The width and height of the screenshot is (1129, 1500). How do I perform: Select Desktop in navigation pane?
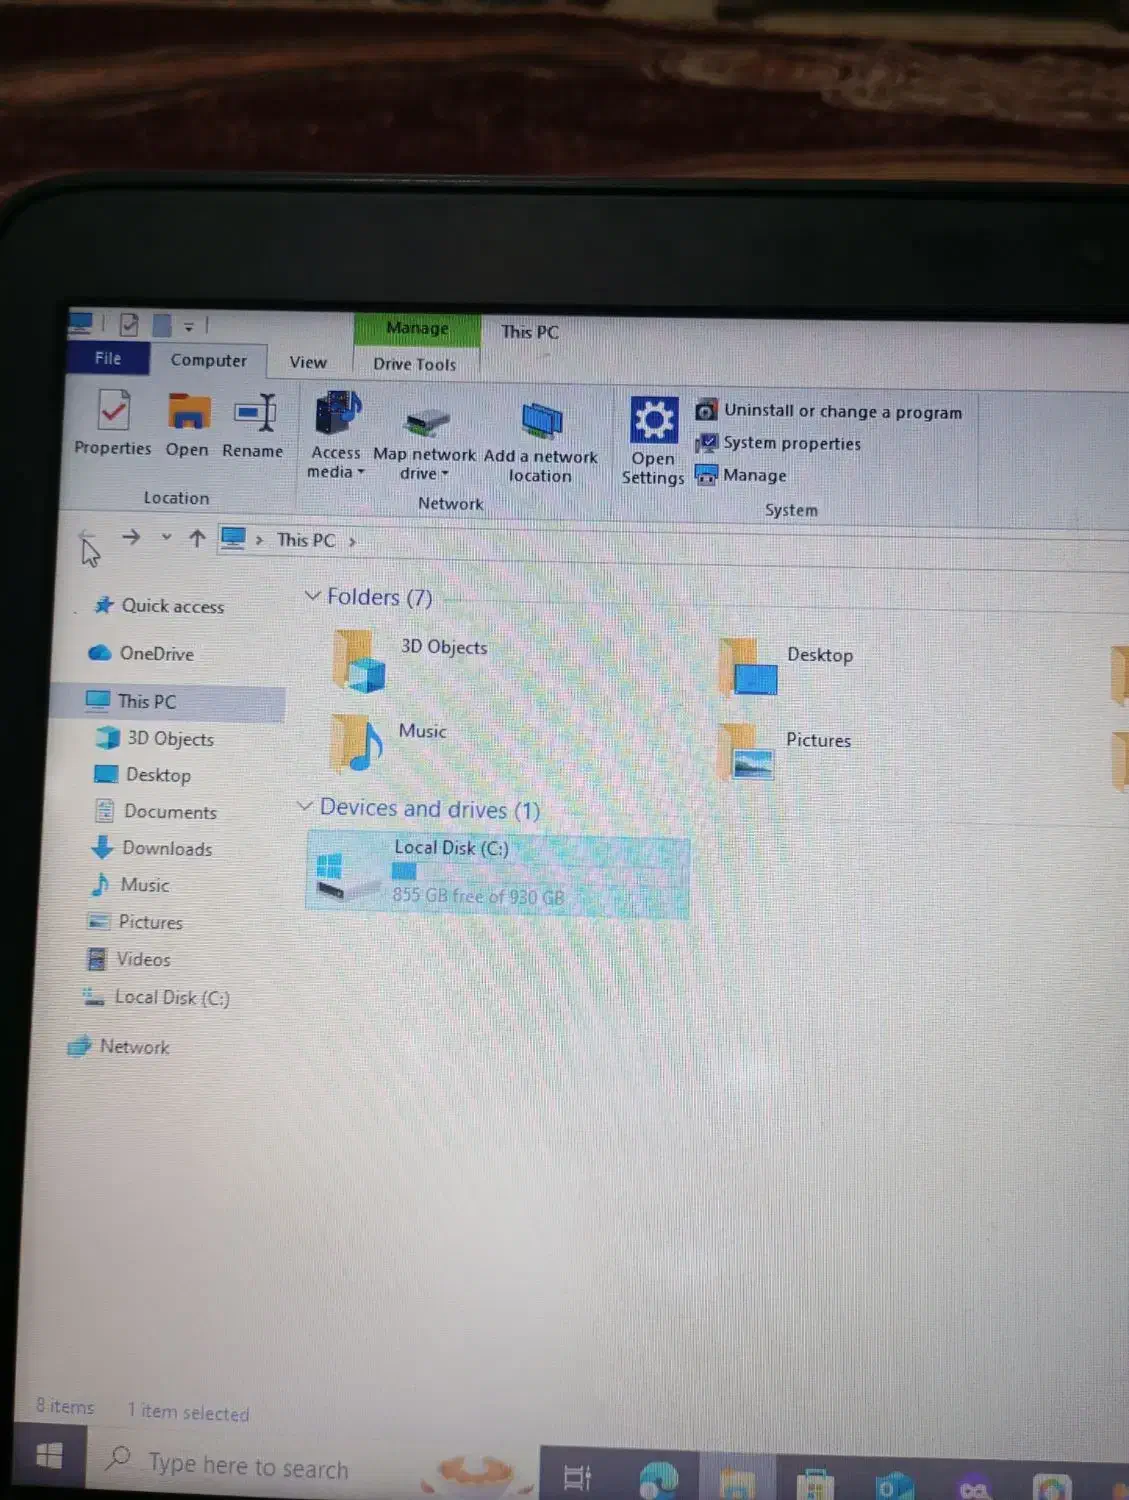point(142,775)
